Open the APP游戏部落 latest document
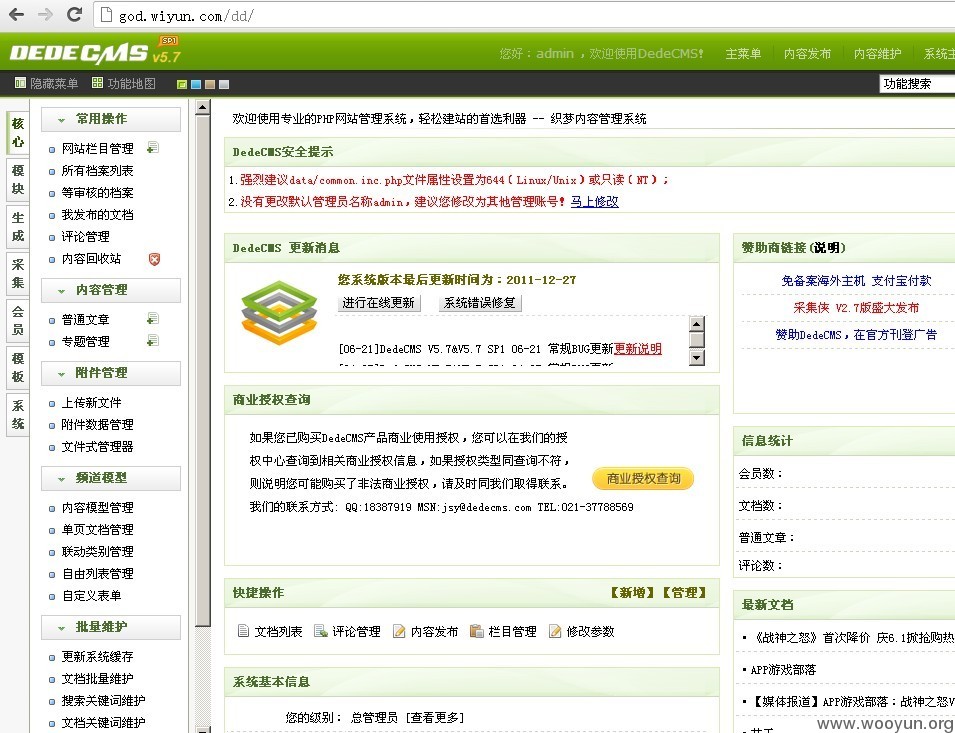 pos(783,670)
